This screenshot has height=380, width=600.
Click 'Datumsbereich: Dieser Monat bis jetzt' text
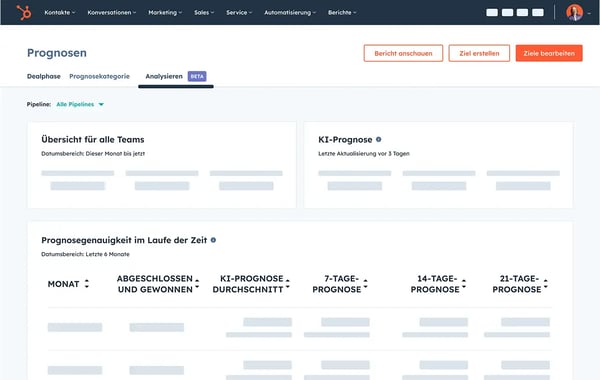pos(93,153)
